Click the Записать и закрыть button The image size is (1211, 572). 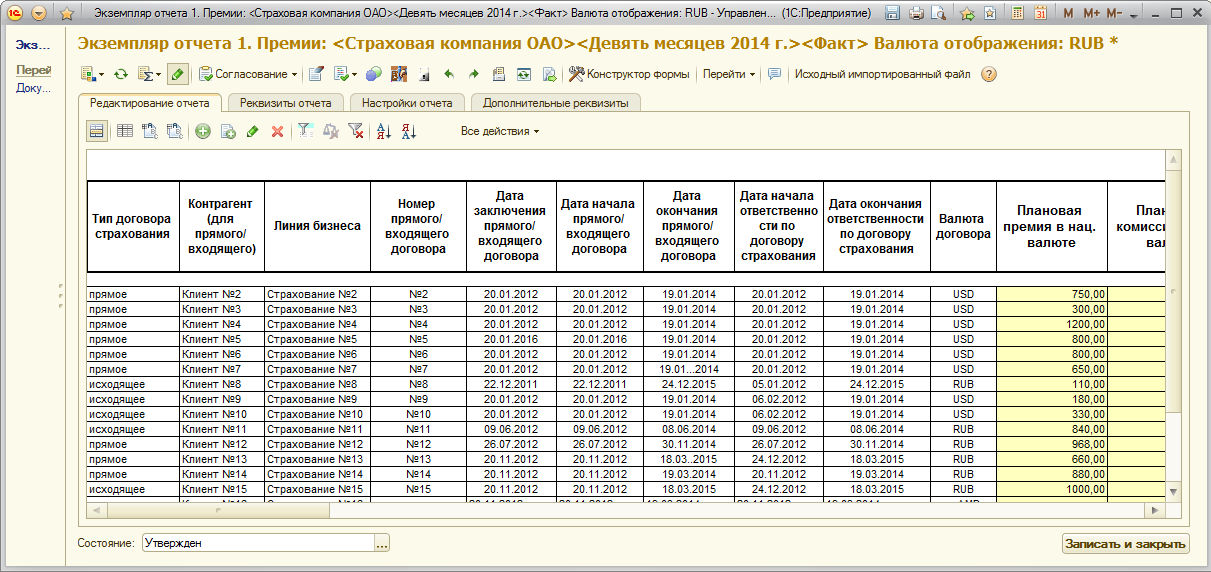[1125, 544]
